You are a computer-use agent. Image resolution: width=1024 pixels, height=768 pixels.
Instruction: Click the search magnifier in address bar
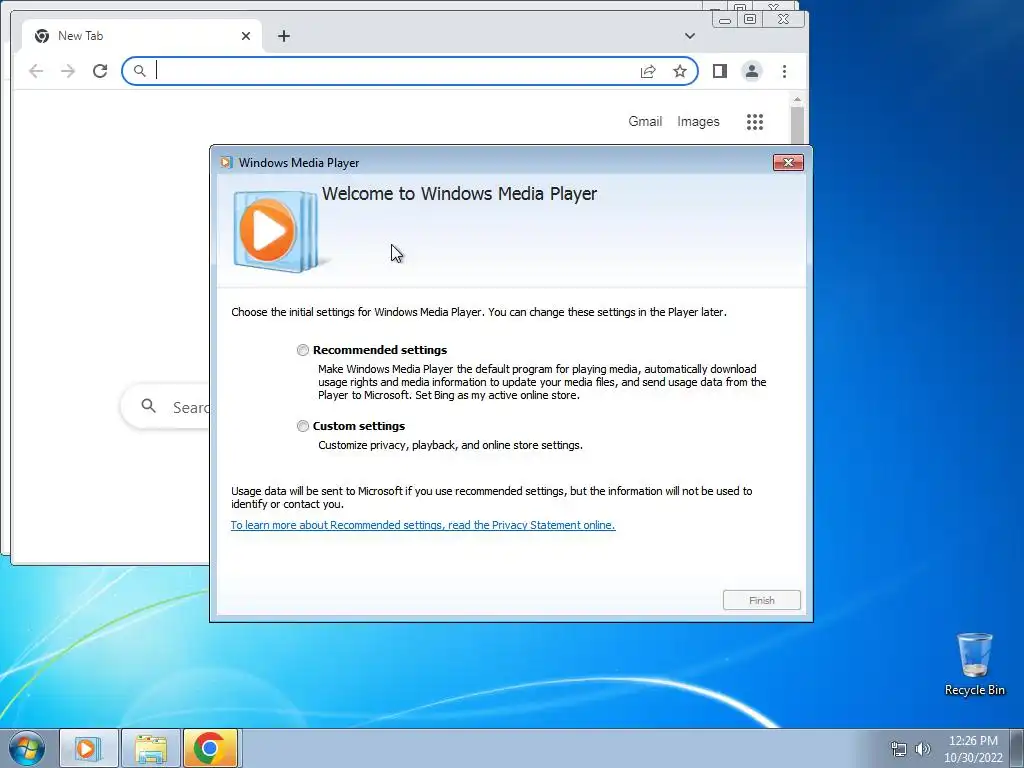click(x=139, y=71)
